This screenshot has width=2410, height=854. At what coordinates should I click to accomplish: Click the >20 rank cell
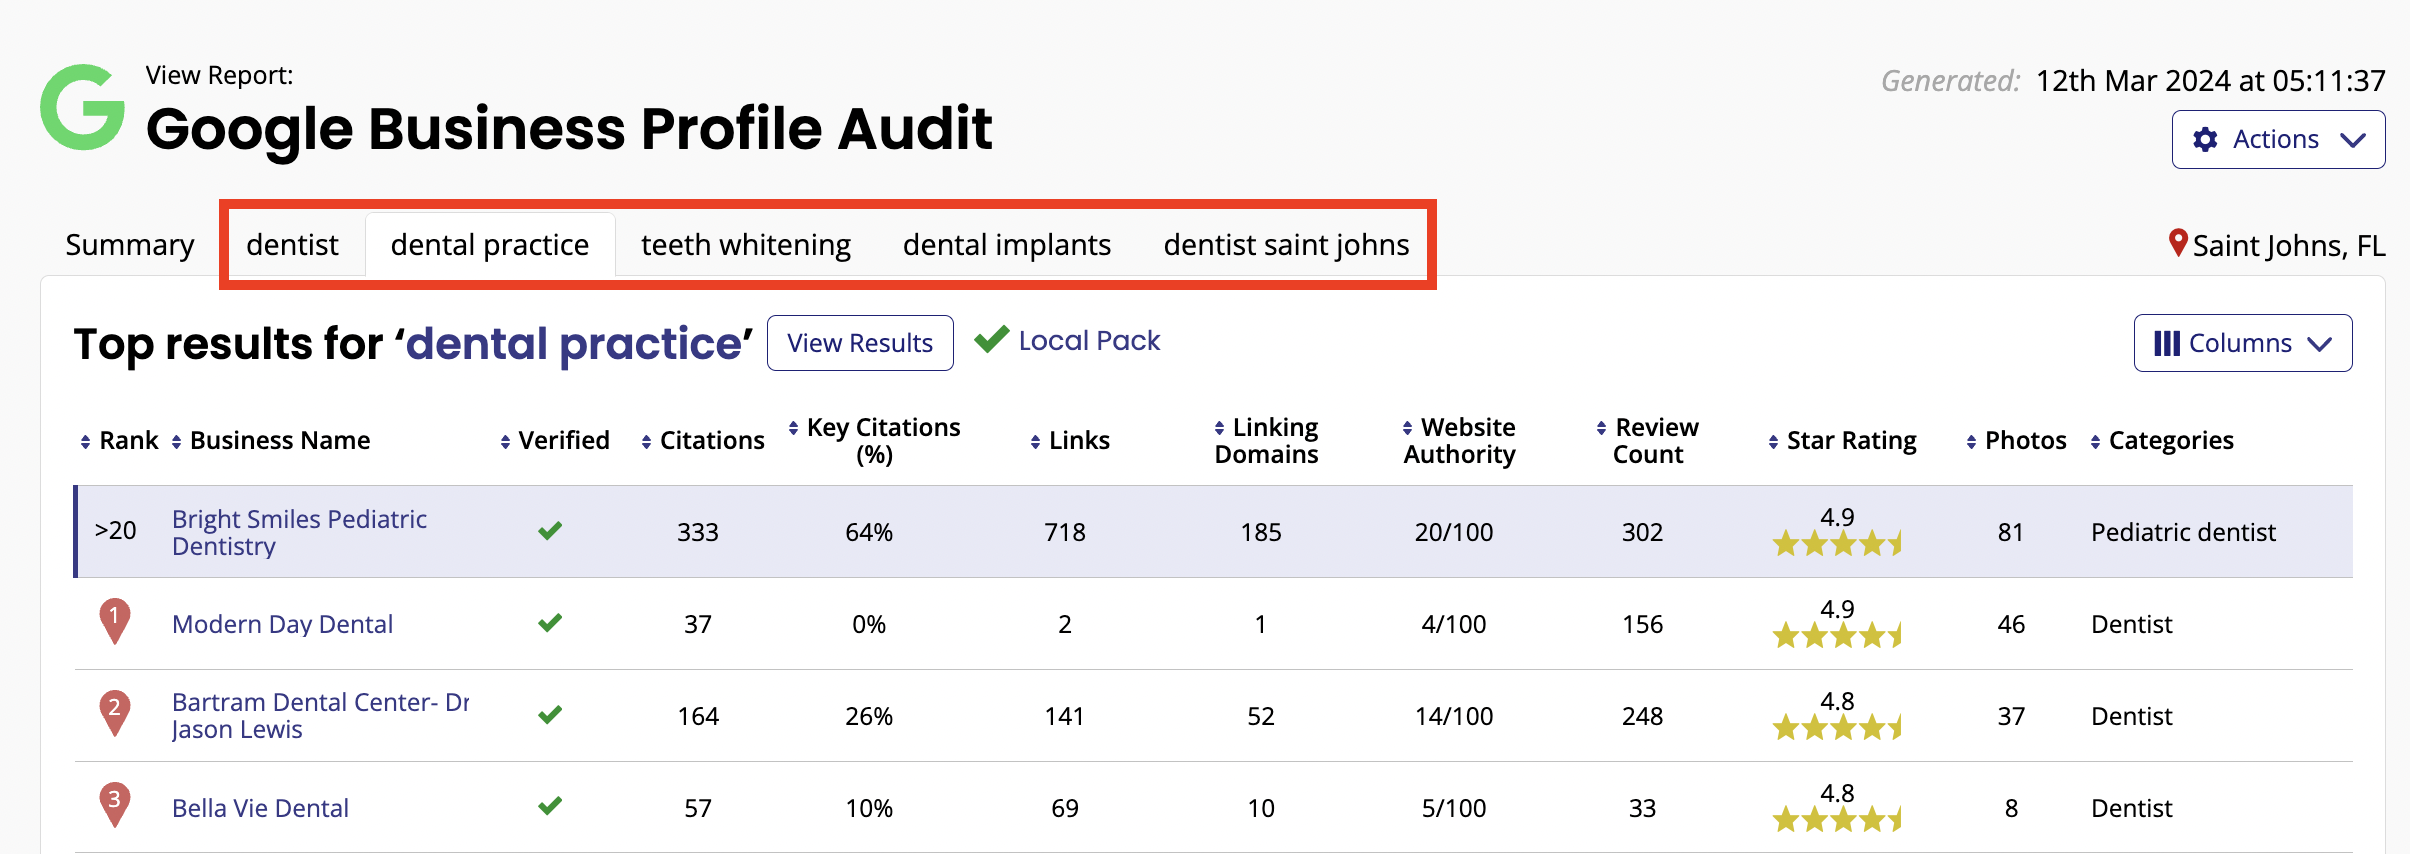115,530
